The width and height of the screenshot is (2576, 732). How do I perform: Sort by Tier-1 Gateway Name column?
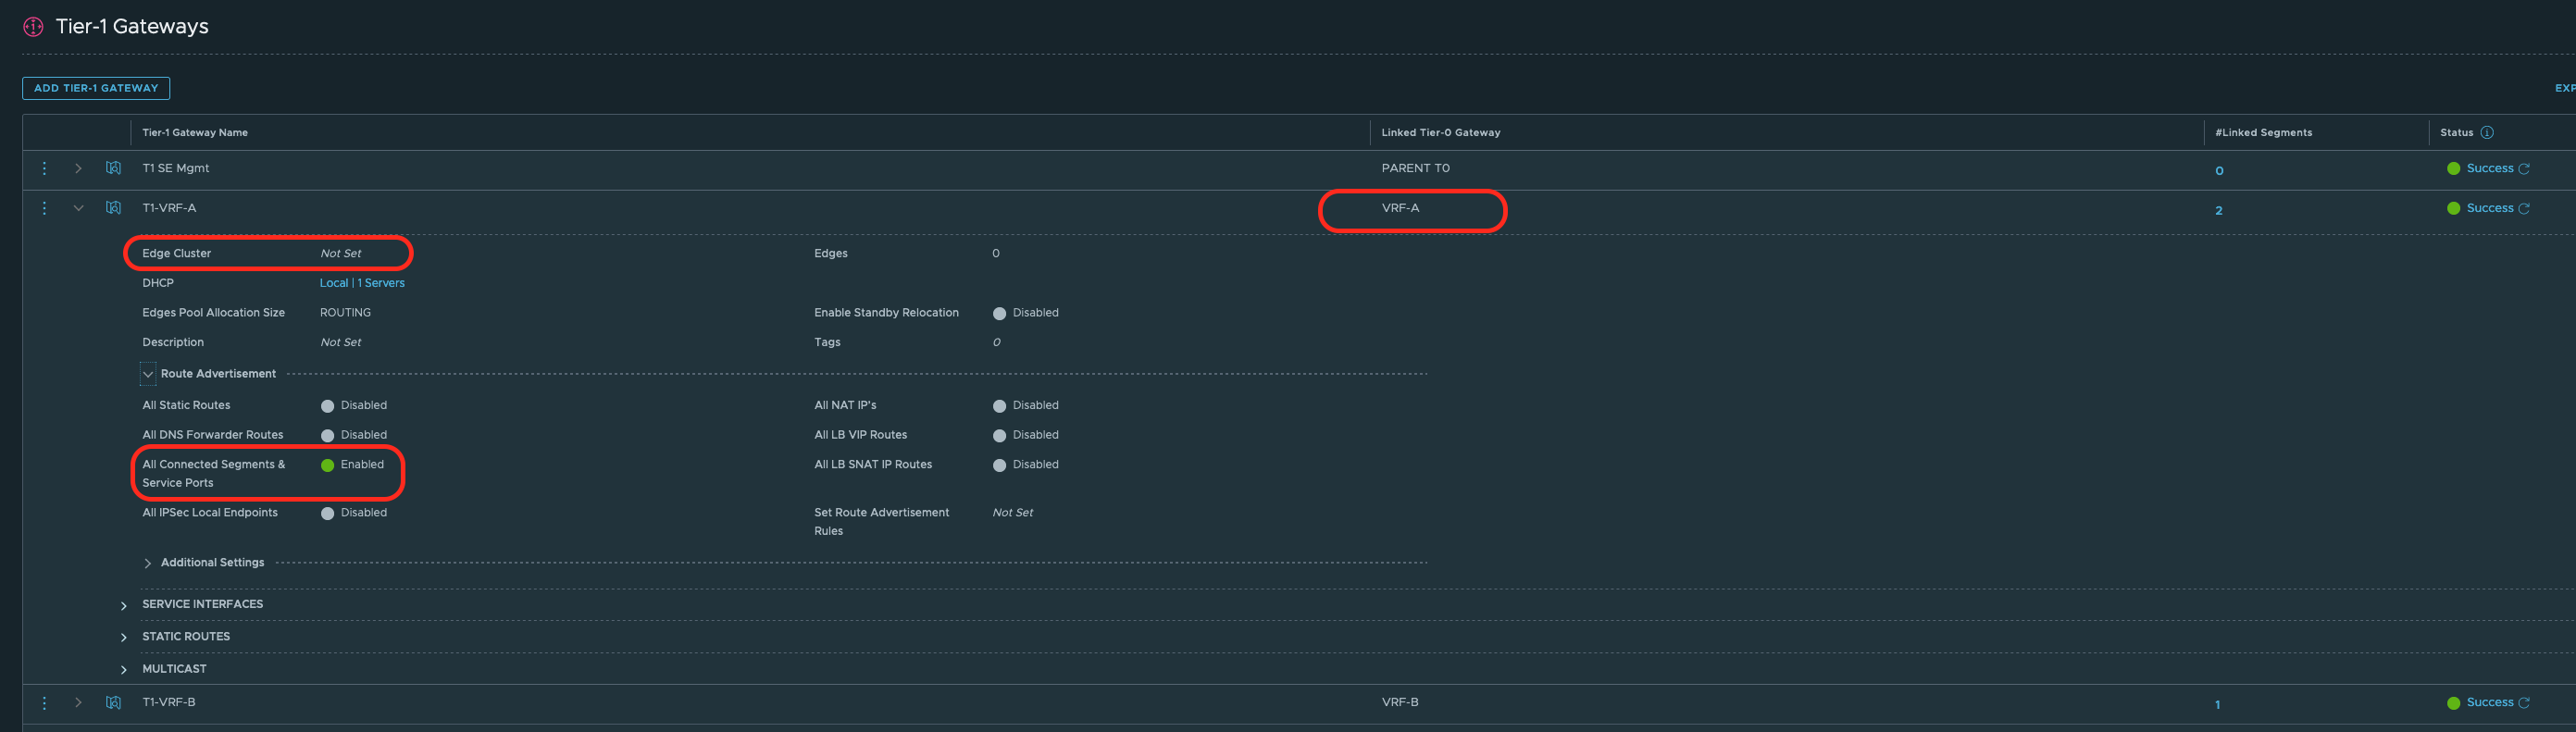pyautogui.click(x=195, y=133)
